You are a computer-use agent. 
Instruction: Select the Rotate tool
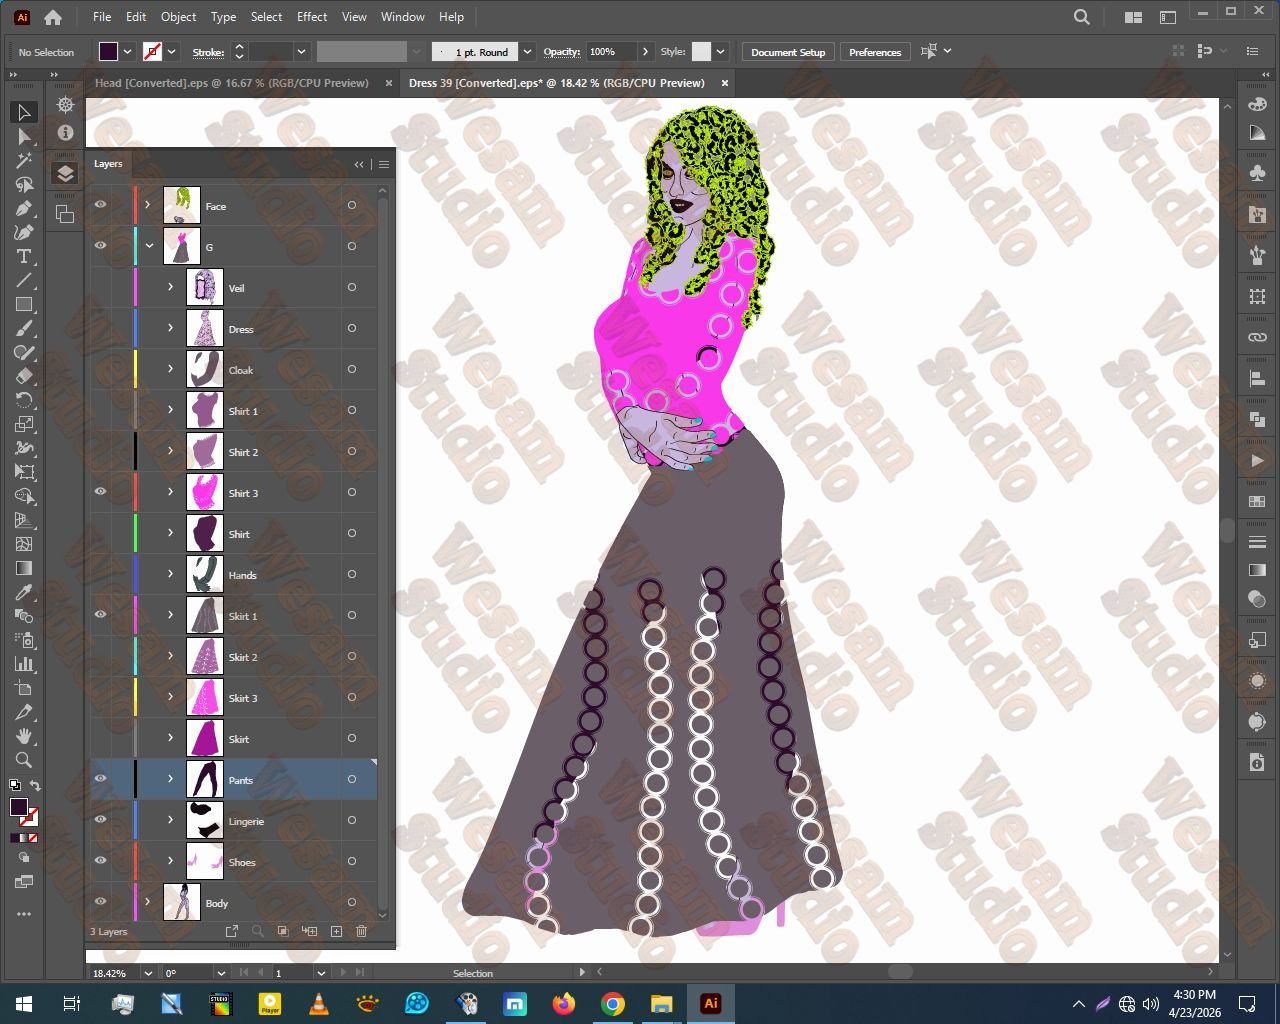coord(24,400)
